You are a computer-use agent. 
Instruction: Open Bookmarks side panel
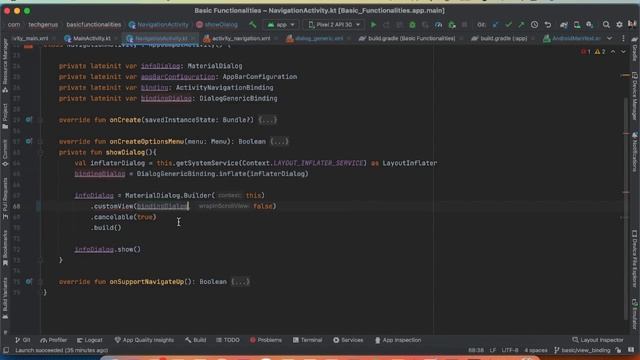click(x=5, y=248)
